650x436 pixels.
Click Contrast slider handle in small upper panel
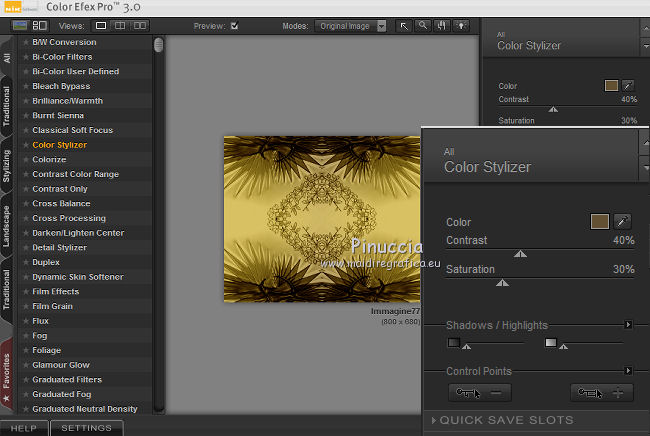[x=553, y=109]
